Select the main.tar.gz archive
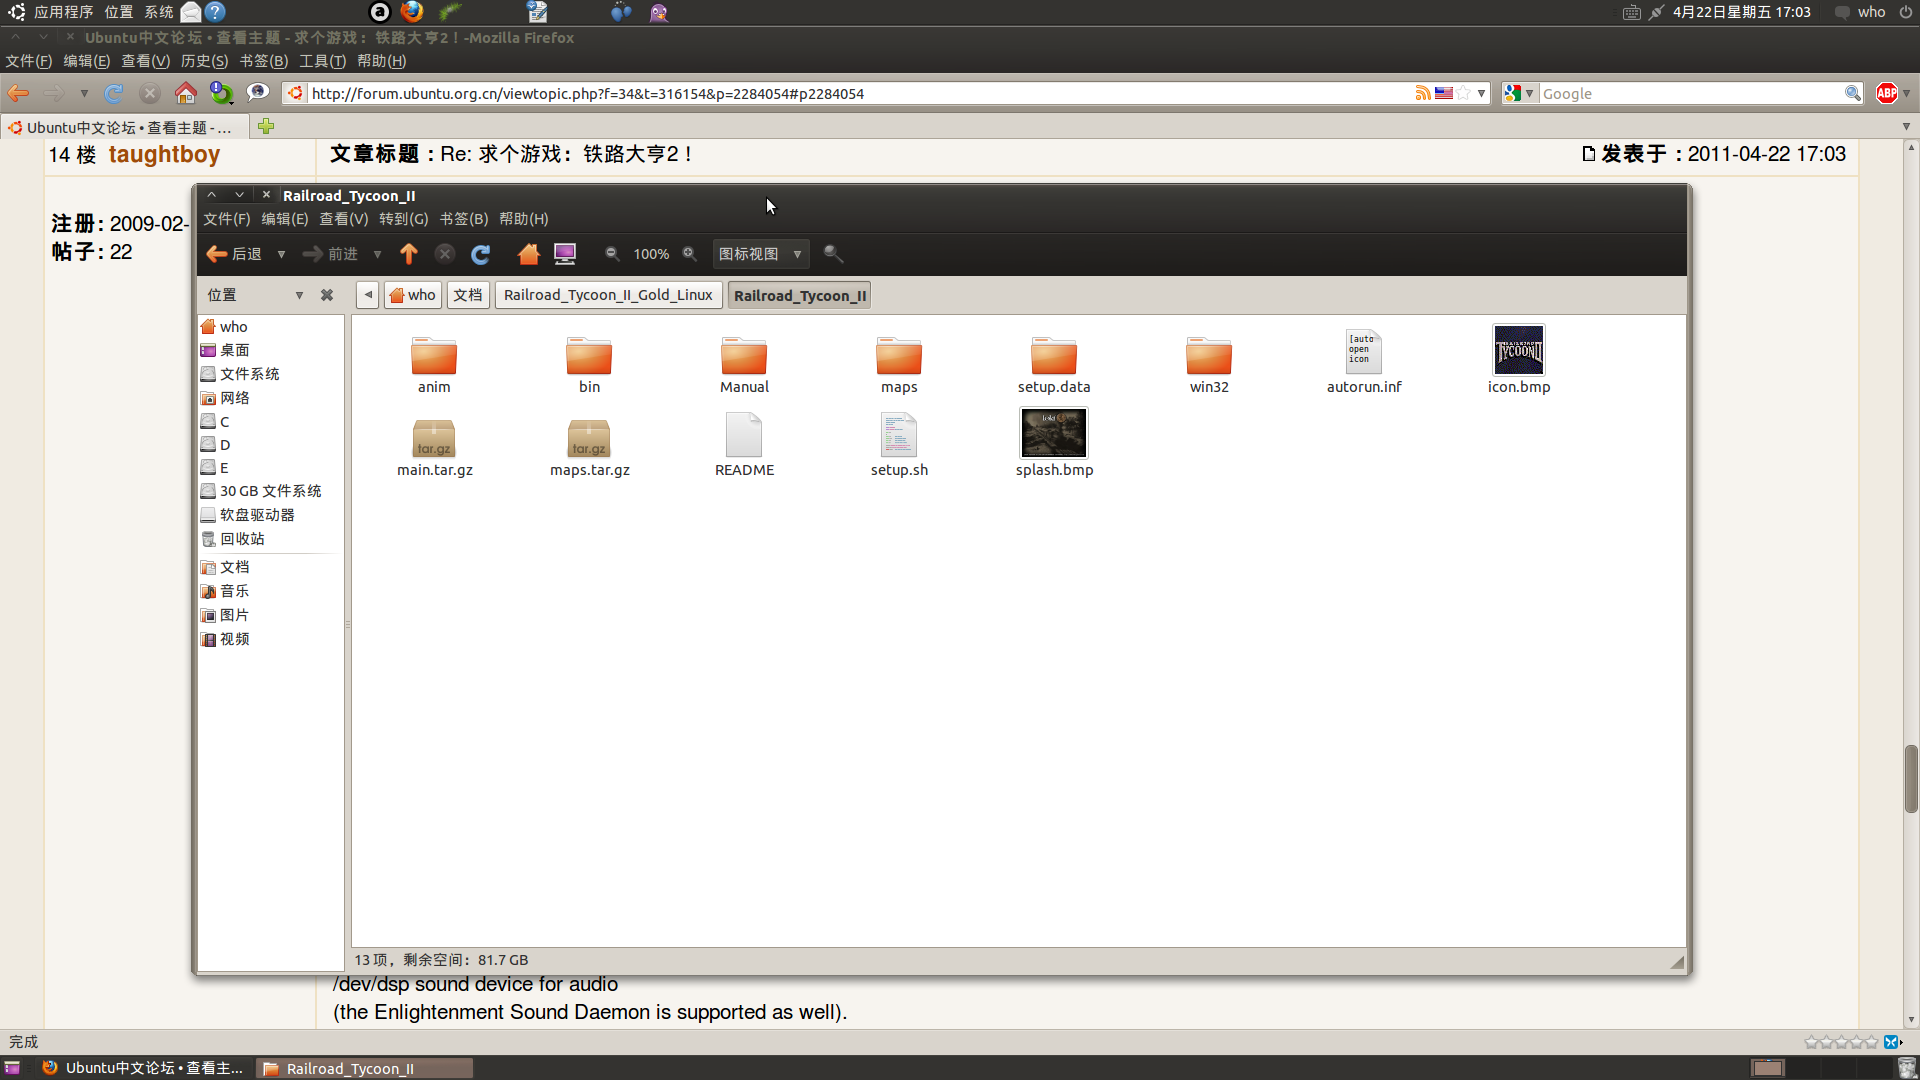The width and height of the screenshot is (1920, 1080). pos(434,448)
